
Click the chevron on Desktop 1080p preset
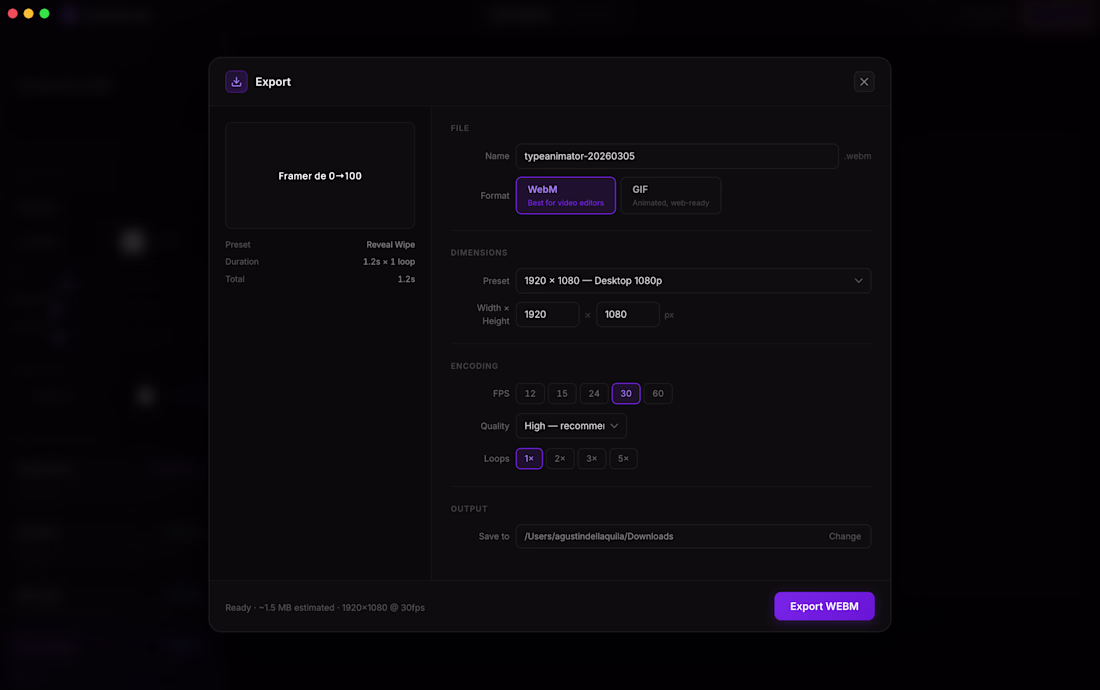coord(858,281)
